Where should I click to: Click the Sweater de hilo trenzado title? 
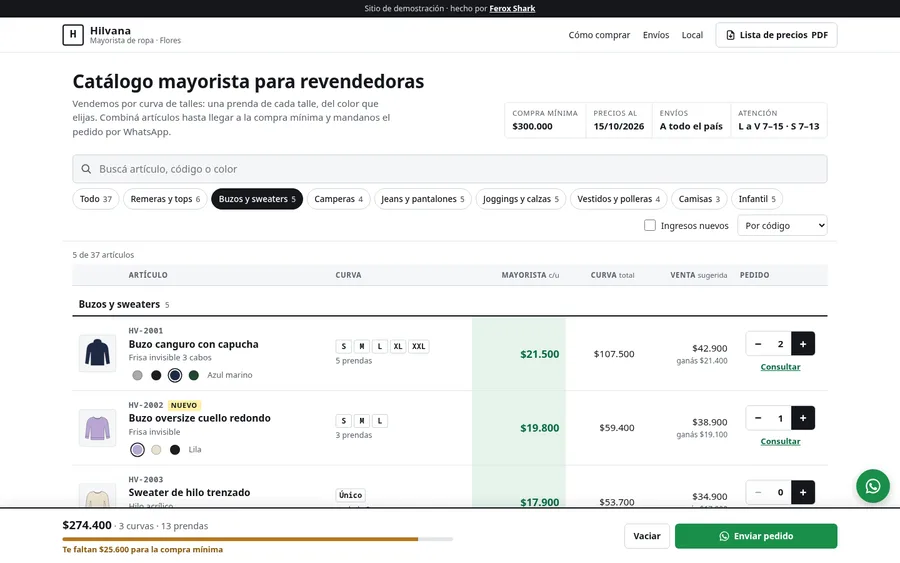(x=189, y=492)
